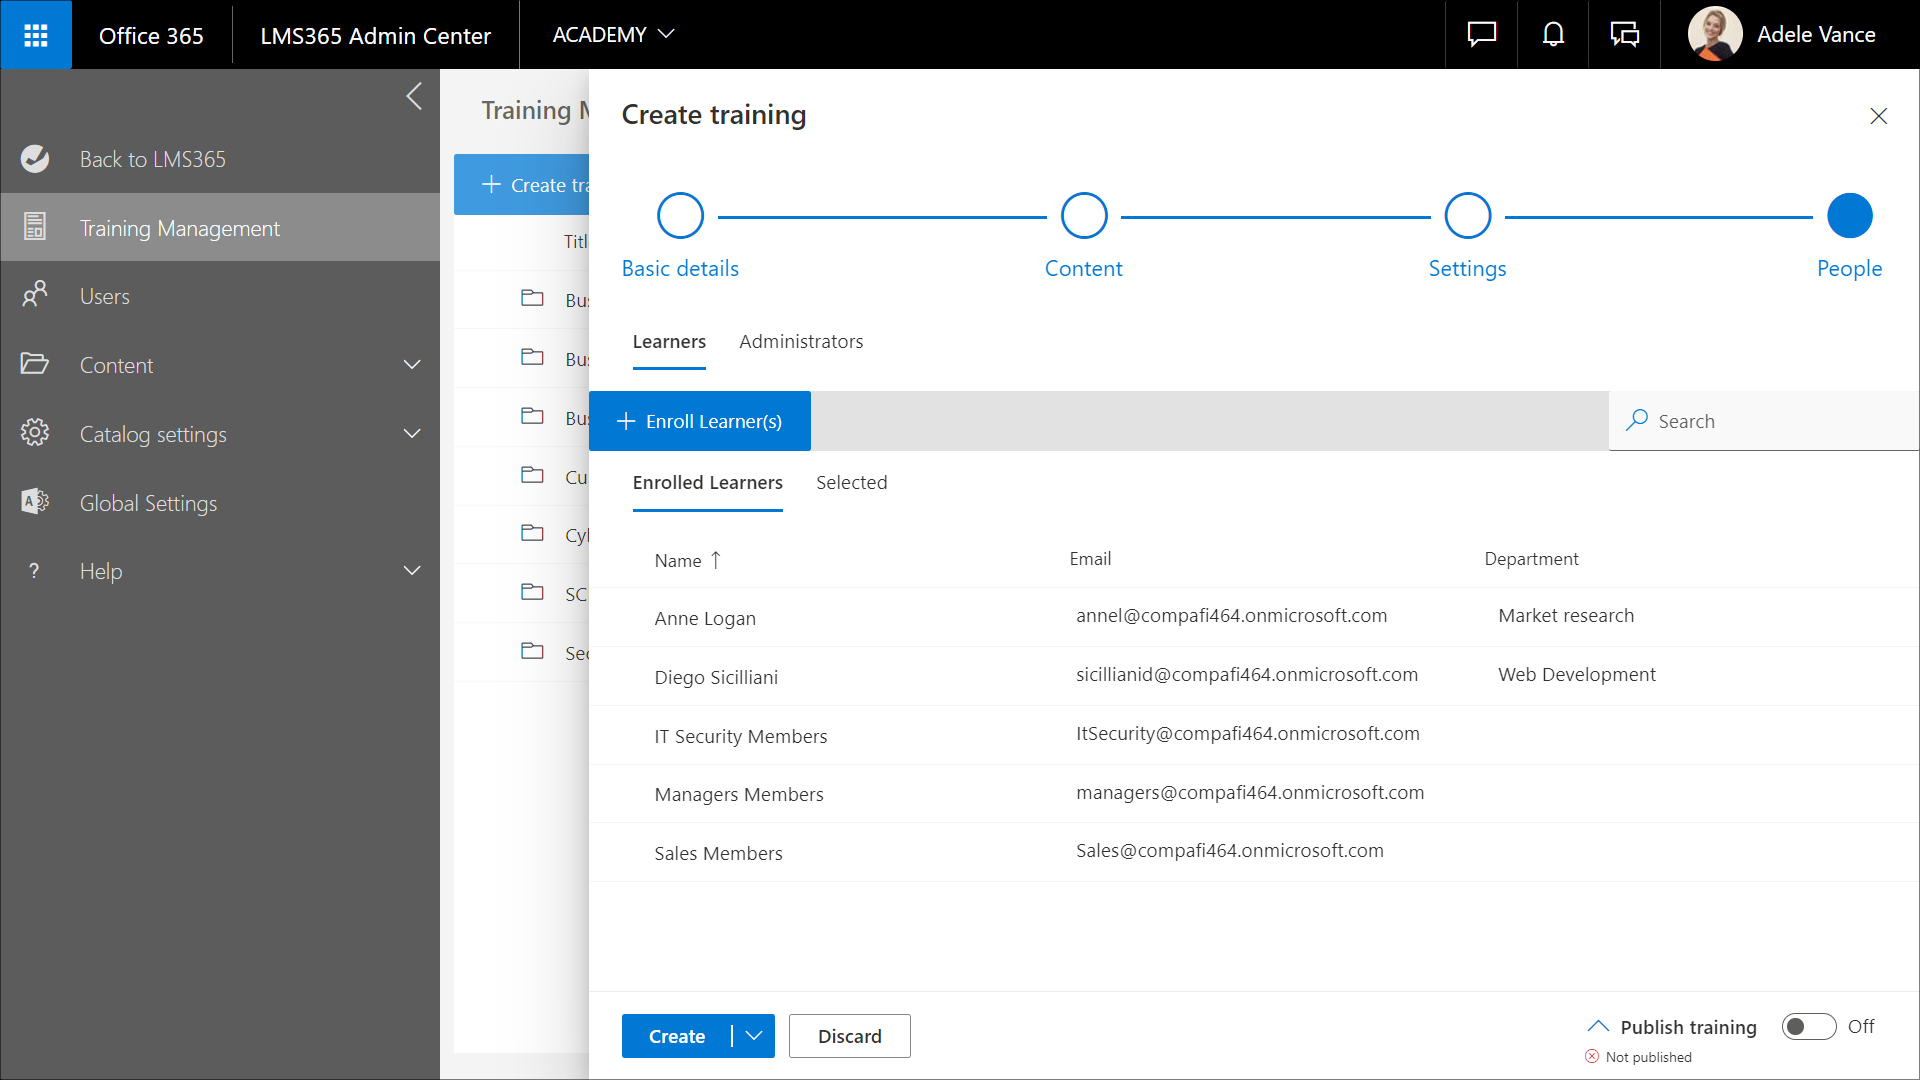
Task: Switch to the Selected learners tab
Action: tap(851, 483)
